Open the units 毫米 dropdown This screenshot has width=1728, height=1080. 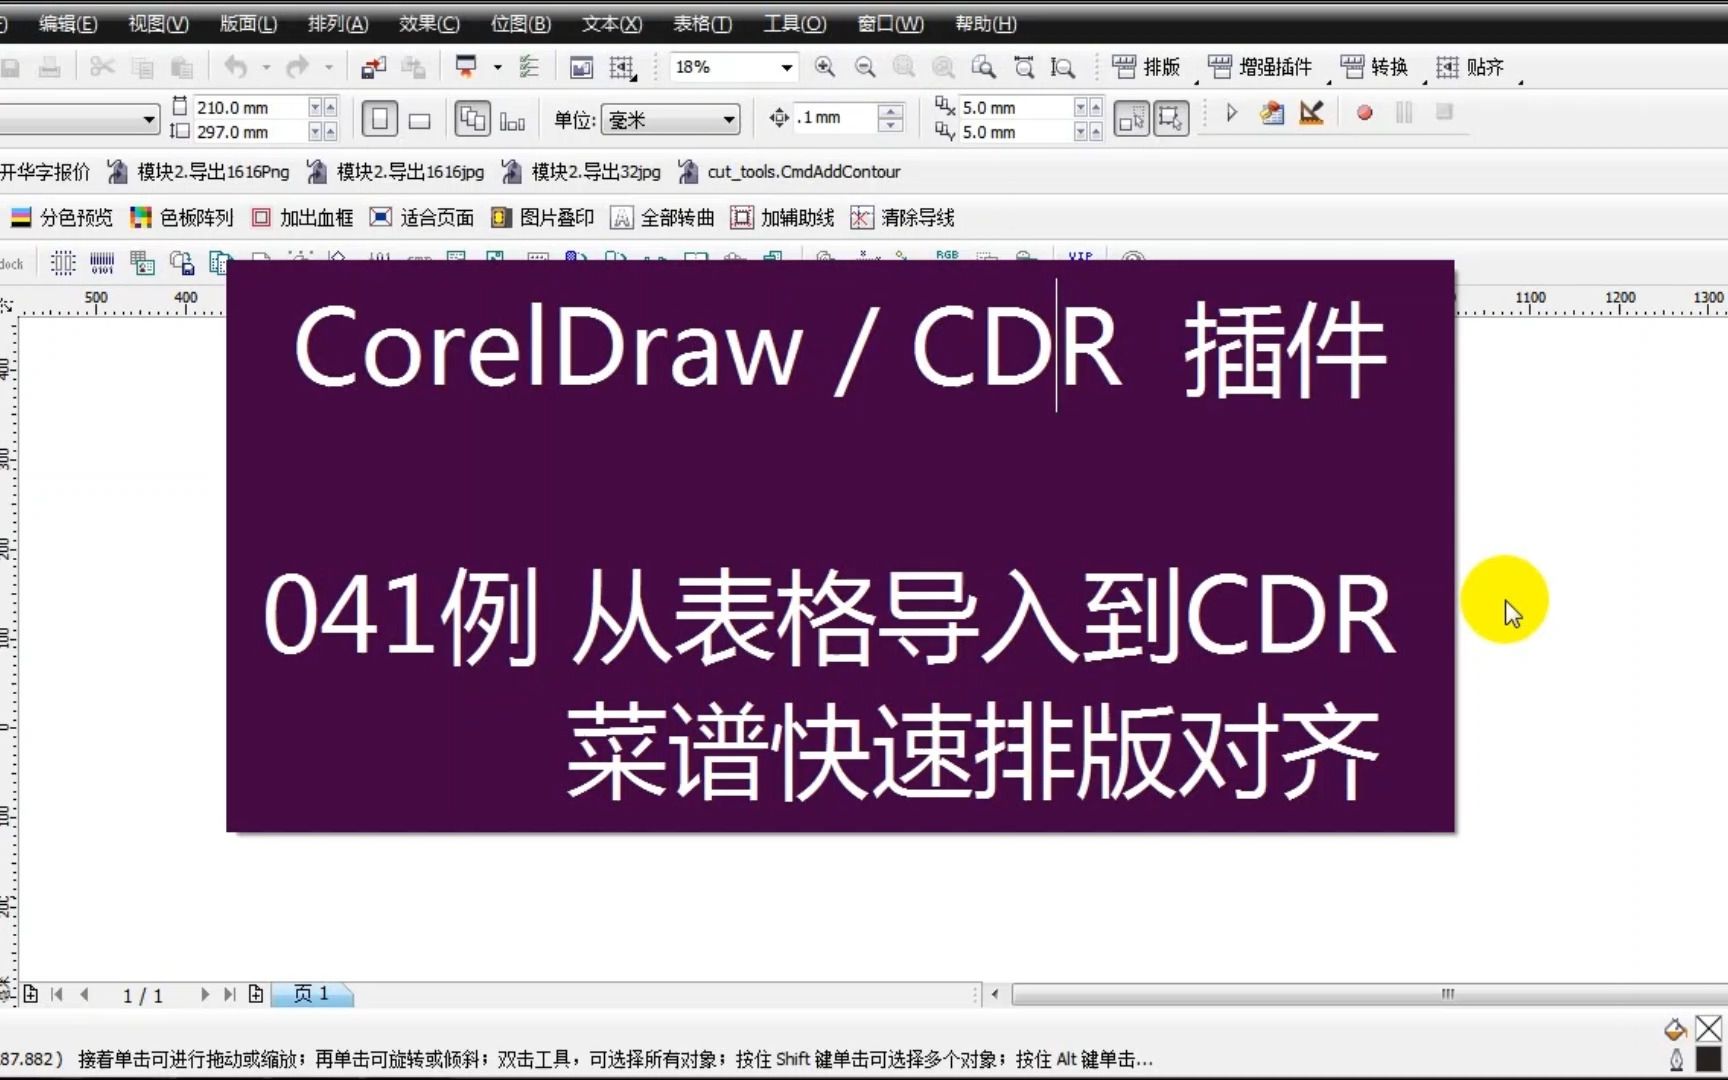click(729, 120)
